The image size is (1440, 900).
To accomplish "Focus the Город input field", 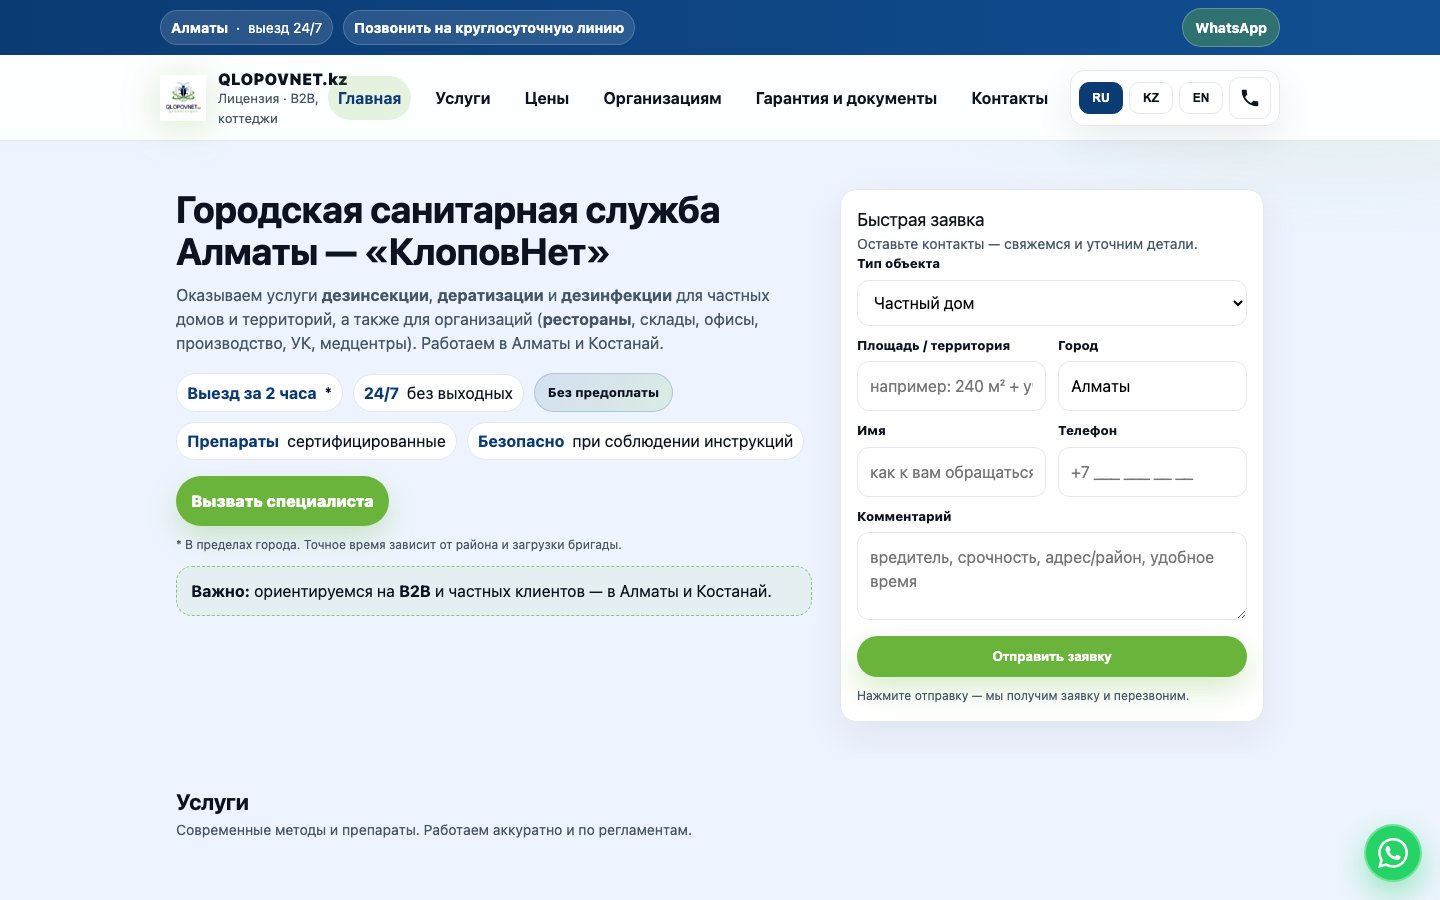I will tap(1152, 386).
